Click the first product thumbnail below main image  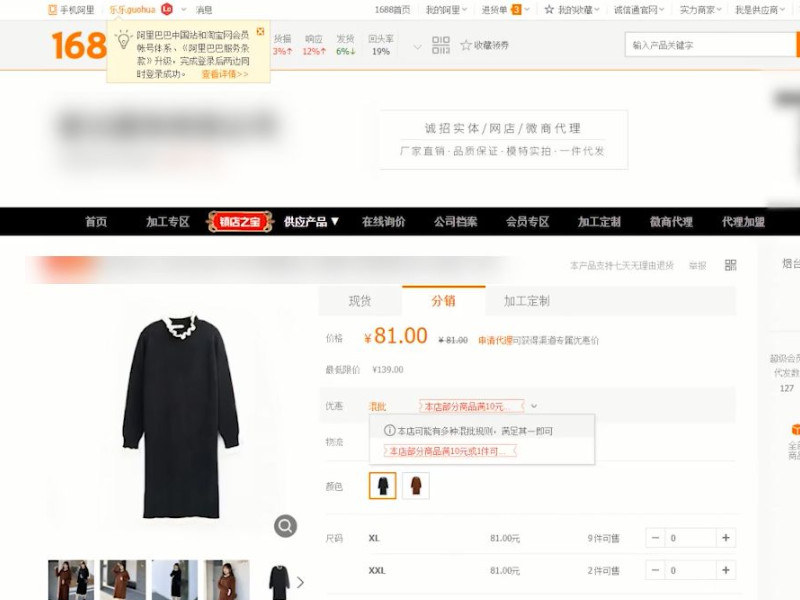point(68,580)
